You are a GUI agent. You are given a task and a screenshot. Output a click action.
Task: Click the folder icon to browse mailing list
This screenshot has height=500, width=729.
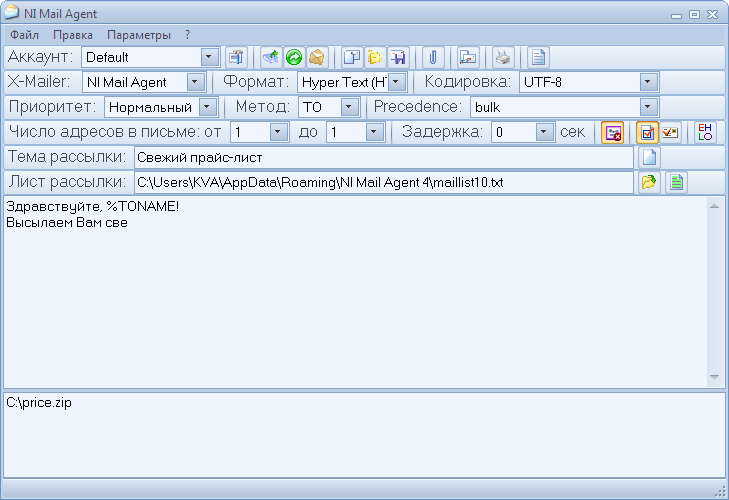tap(649, 182)
